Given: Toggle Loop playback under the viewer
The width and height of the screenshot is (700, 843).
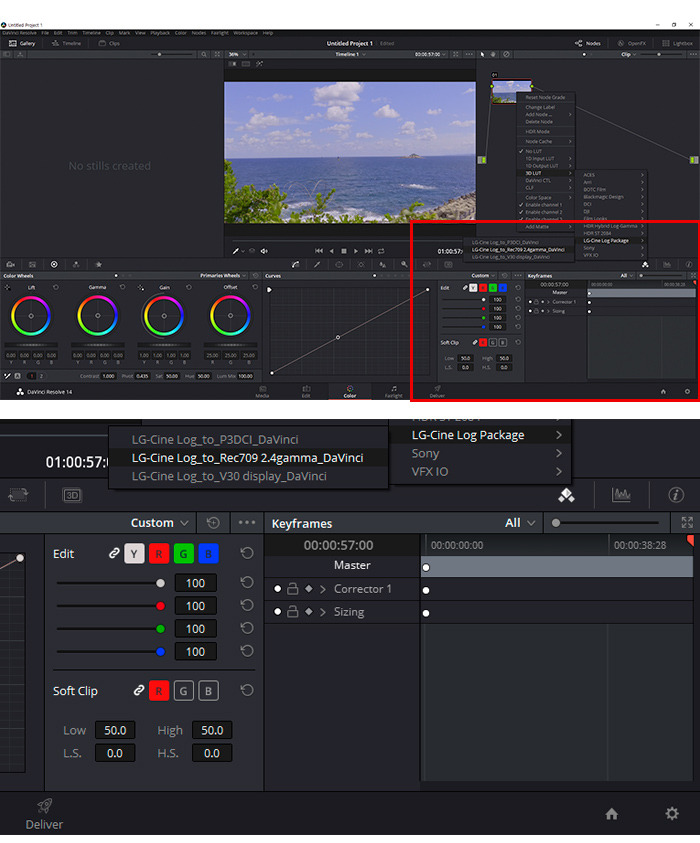Looking at the screenshot, I should [381, 251].
